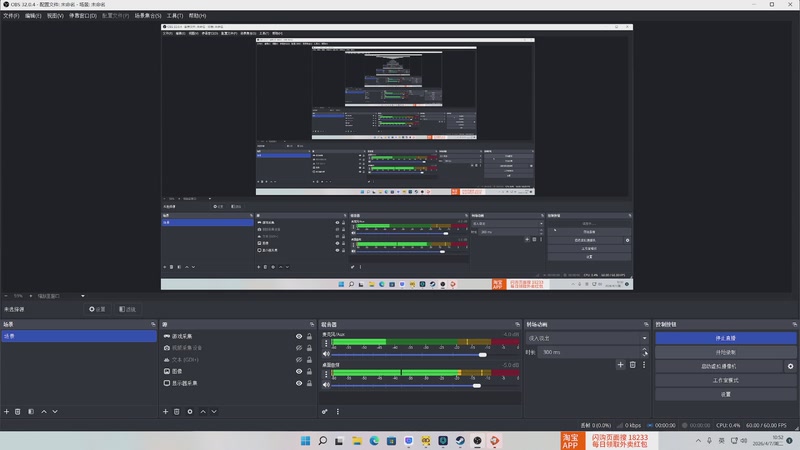Zoom in preview with plus icon
Image resolution: width=800 pixels, height=450 pixels.
click(x=31, y=296)
